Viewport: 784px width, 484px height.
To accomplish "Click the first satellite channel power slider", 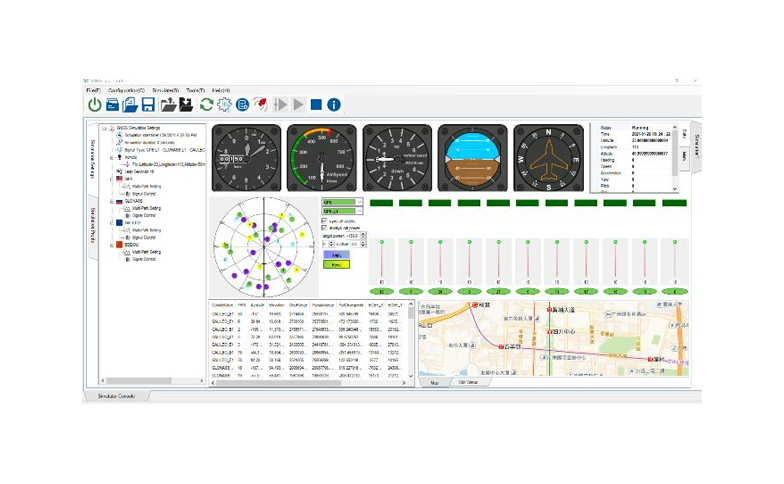I will pyautogui.click(x=381, y=261).
